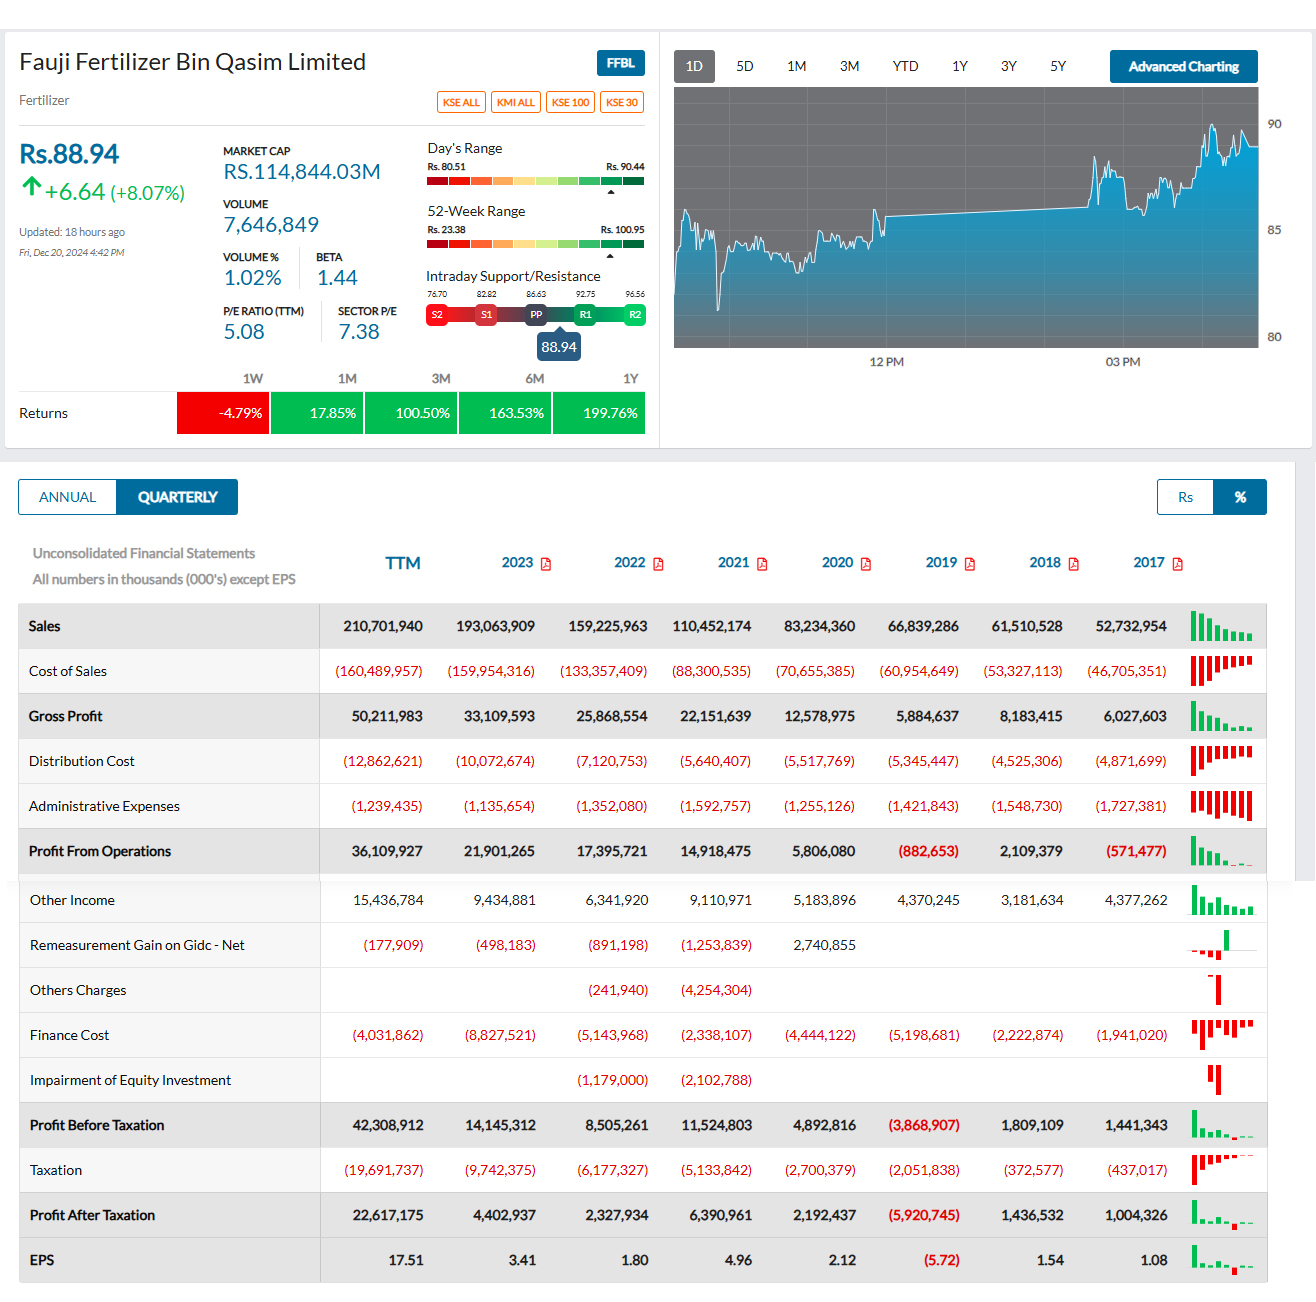Click the intraday price chart area
The width and height of the screenshot is (1316, 1302).
[966, 217]
